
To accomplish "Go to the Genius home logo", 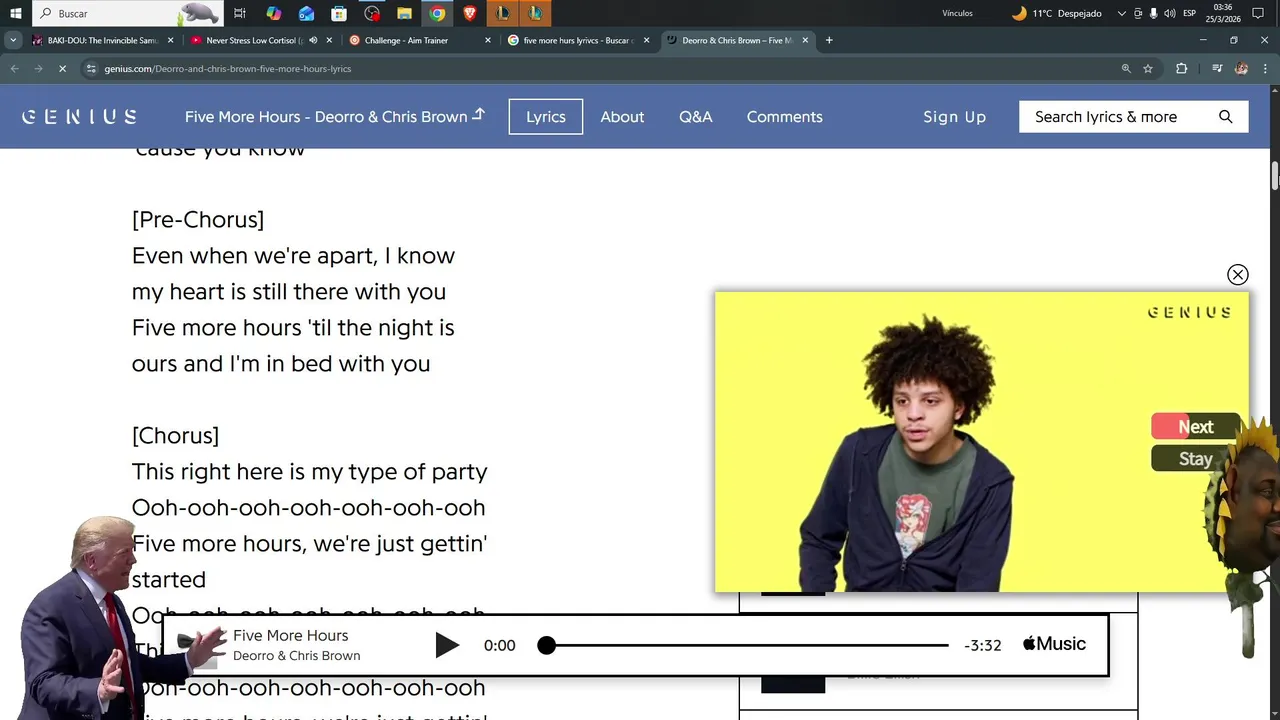I will pyautogui.click(x=79, y=116).
